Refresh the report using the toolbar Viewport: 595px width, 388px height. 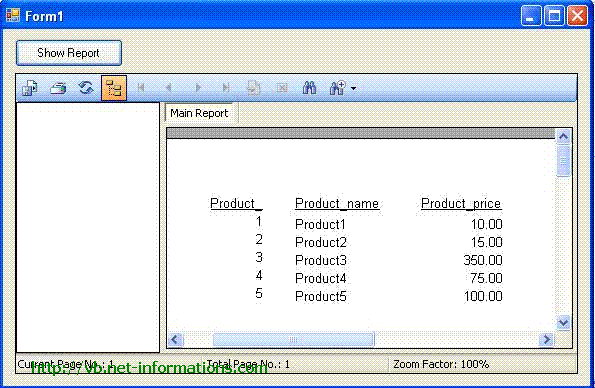point(86,88)
